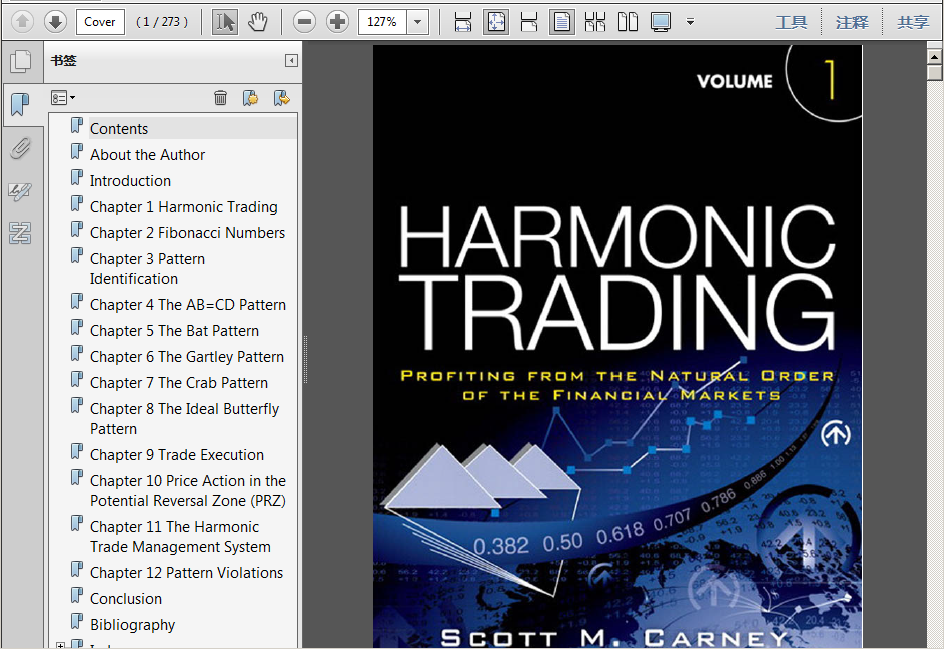944x650 pixels.
Task: Open the 共享 share pane
Action: (913, 22)
